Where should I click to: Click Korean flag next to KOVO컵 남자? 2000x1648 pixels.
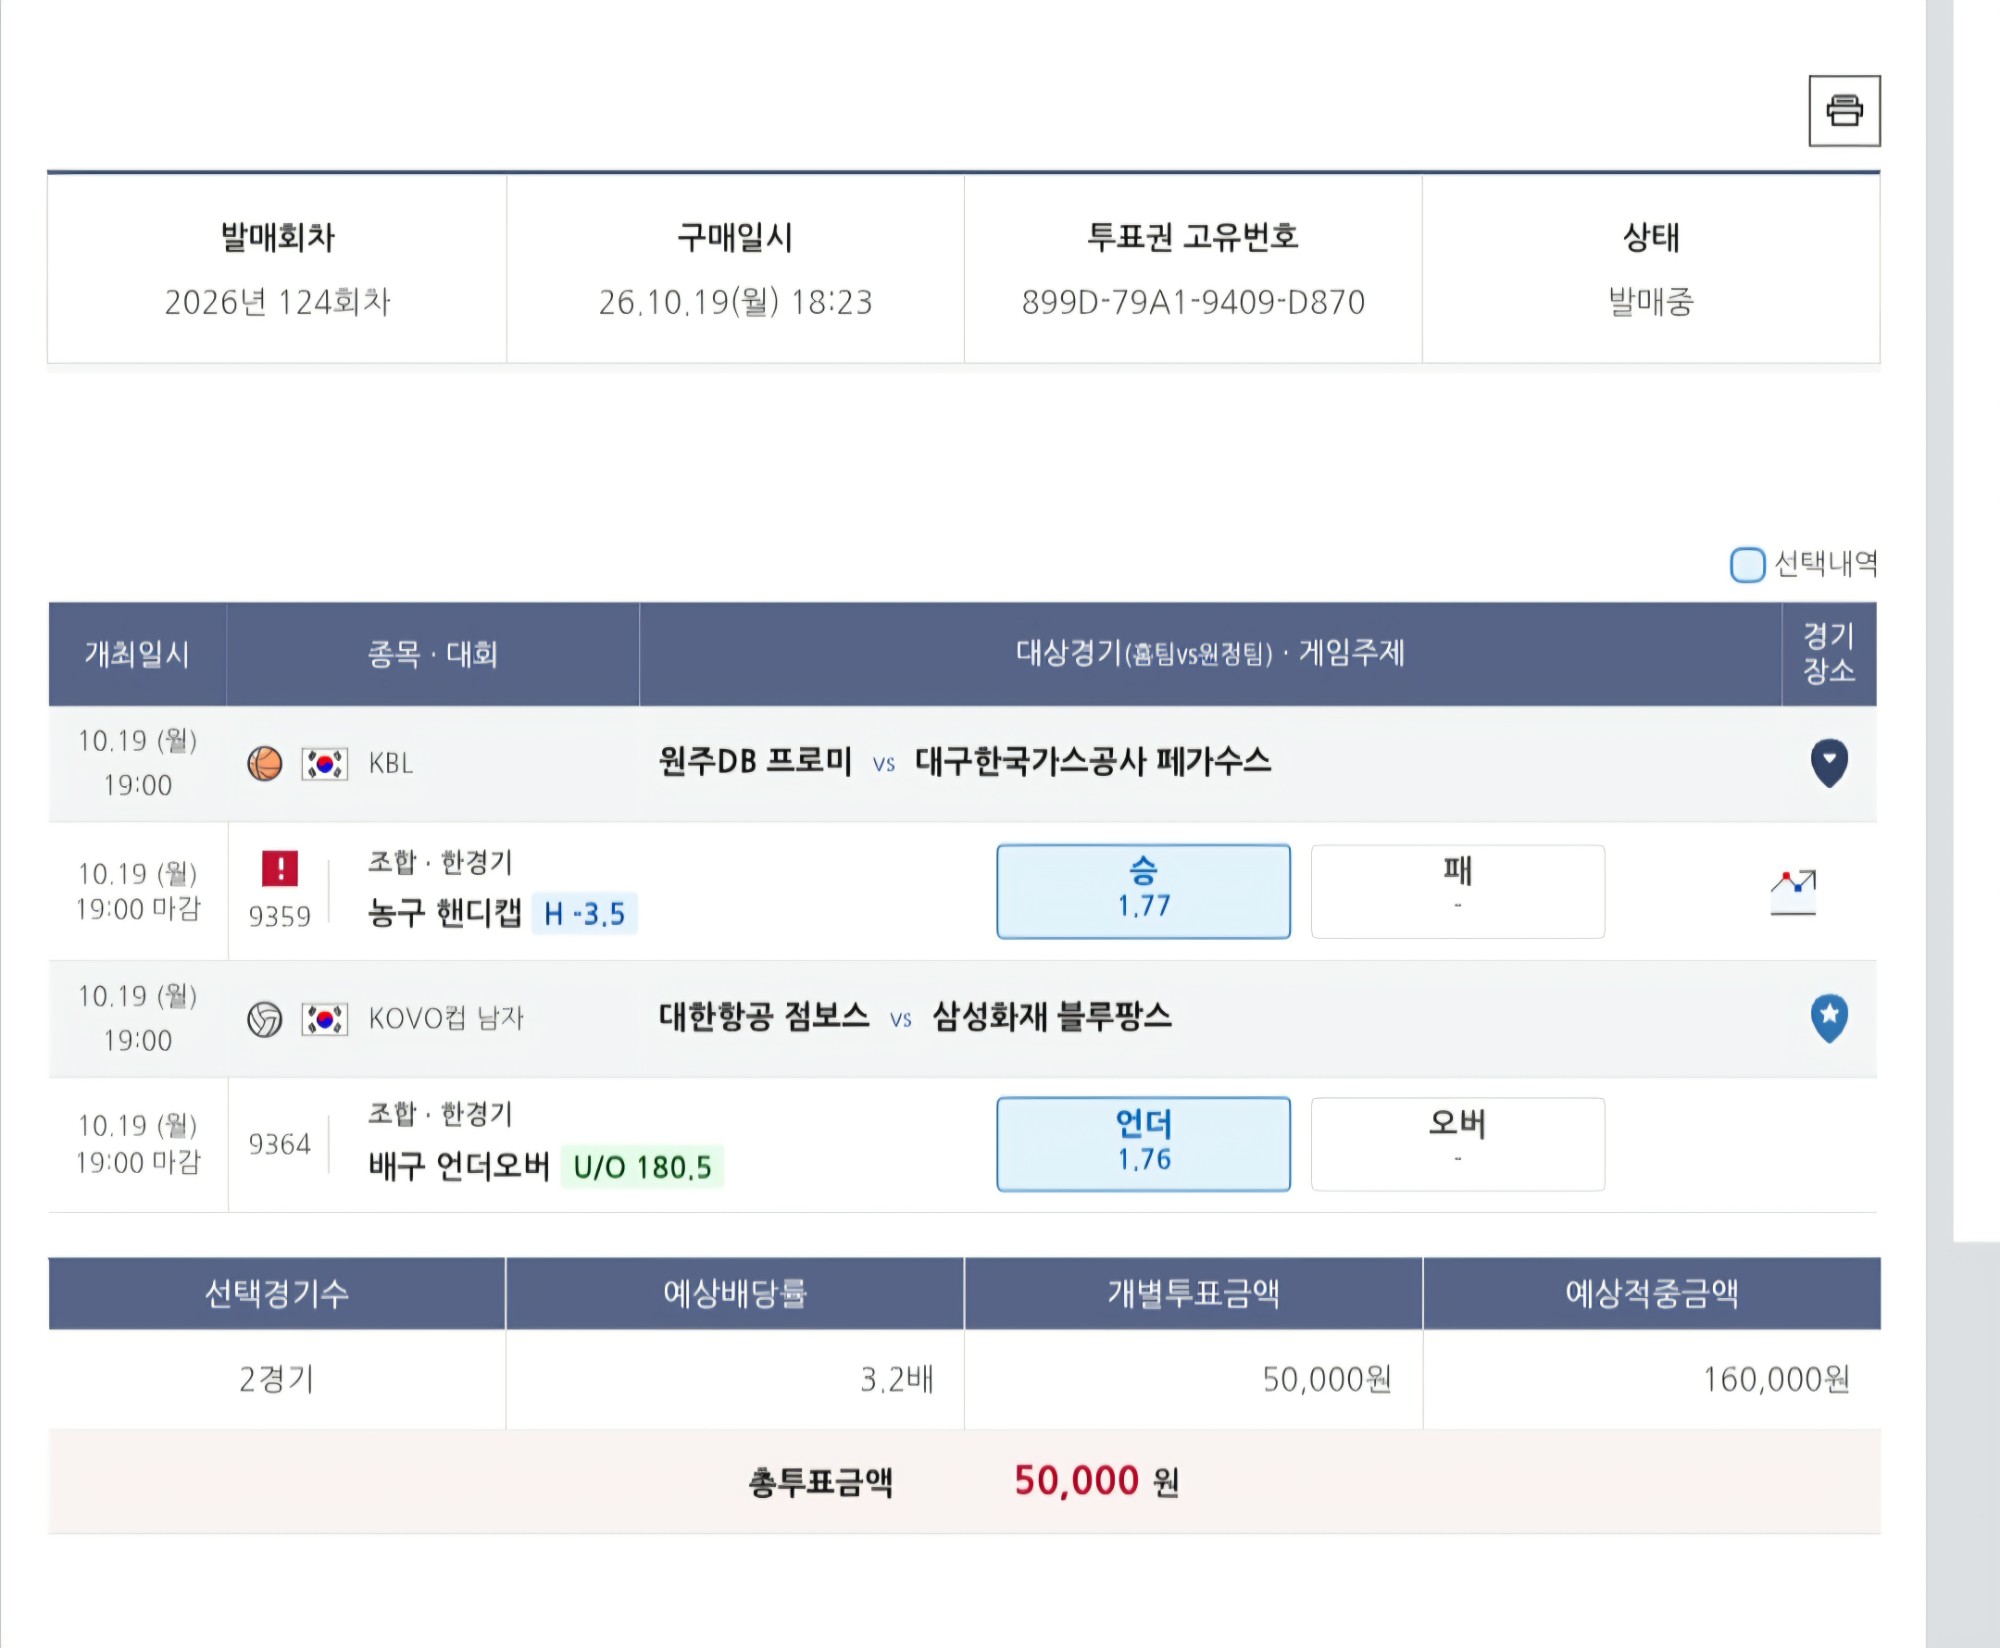[325, 1019]
